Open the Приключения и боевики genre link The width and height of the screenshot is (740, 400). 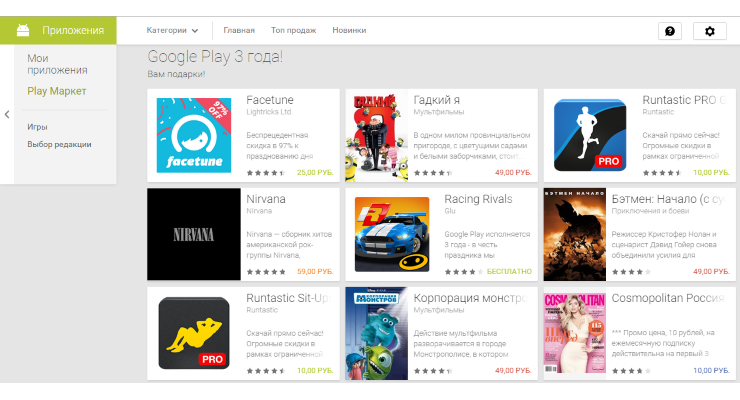coord(650,211)
